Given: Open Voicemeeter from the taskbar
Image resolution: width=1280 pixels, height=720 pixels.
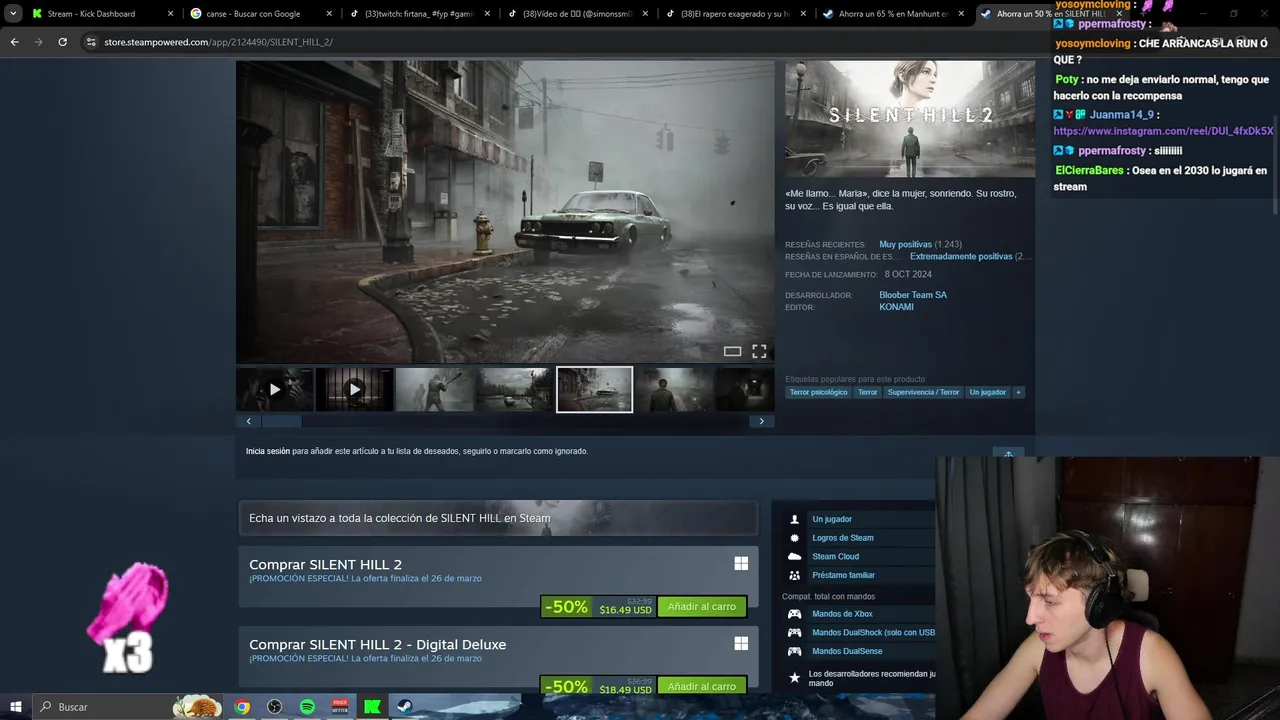Looking at the screenshot, I should [340, 707].
